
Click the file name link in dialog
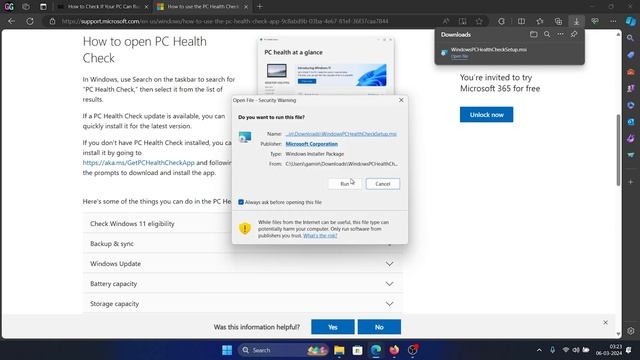(341, 134)
